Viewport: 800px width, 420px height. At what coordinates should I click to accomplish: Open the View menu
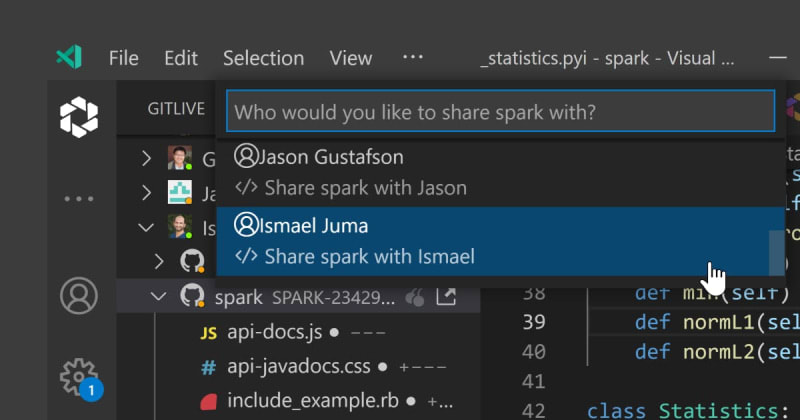[350, 58]
